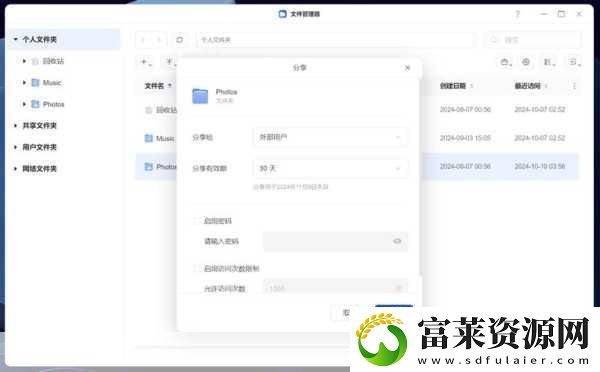Screen dimensions: 600x372
Task: Click the search box
Action: [533, 40]
